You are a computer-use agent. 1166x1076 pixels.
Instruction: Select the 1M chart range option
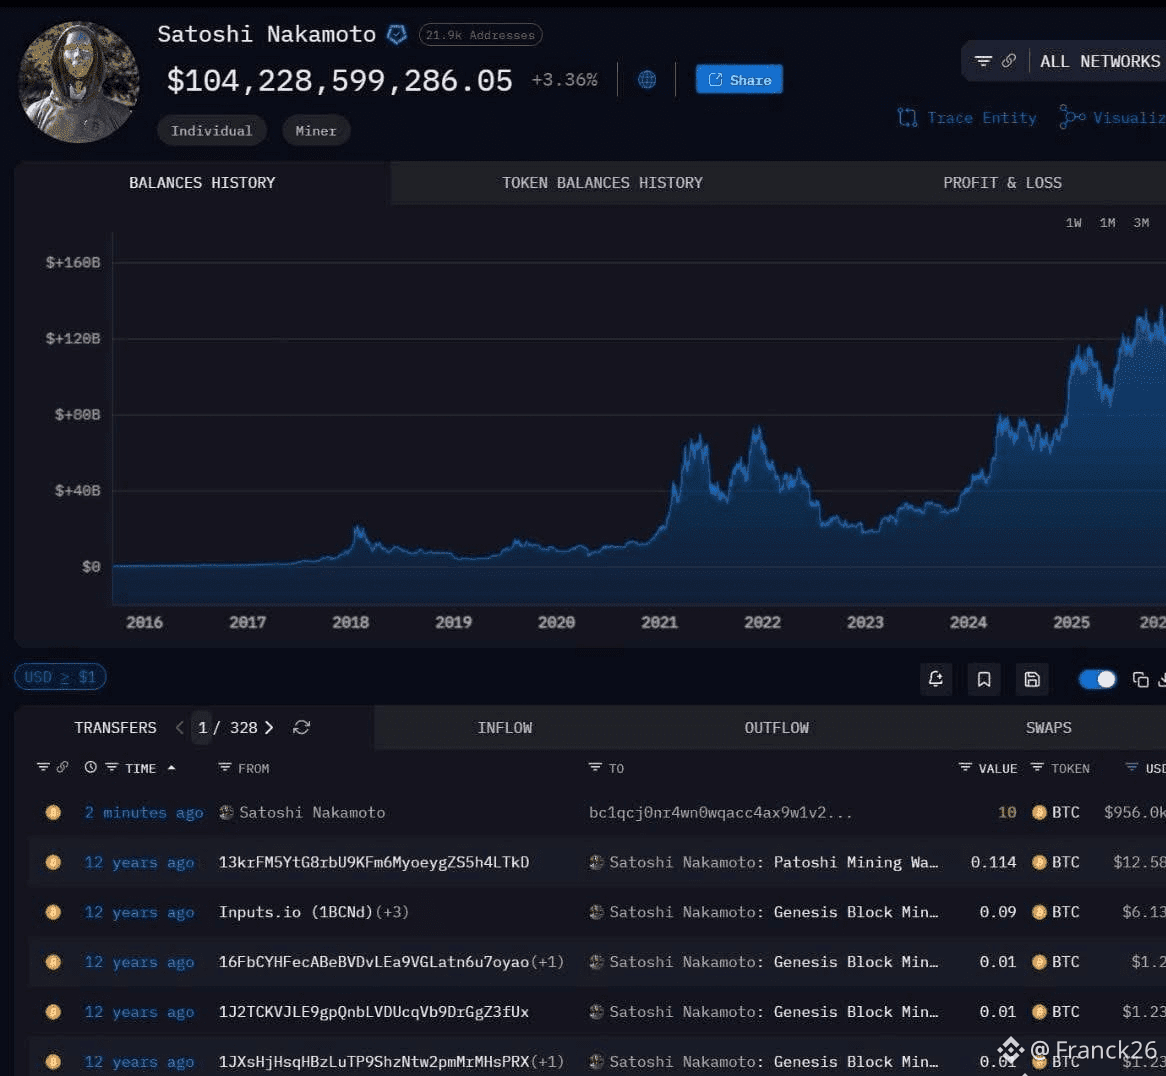click(x=1107, y=222)
